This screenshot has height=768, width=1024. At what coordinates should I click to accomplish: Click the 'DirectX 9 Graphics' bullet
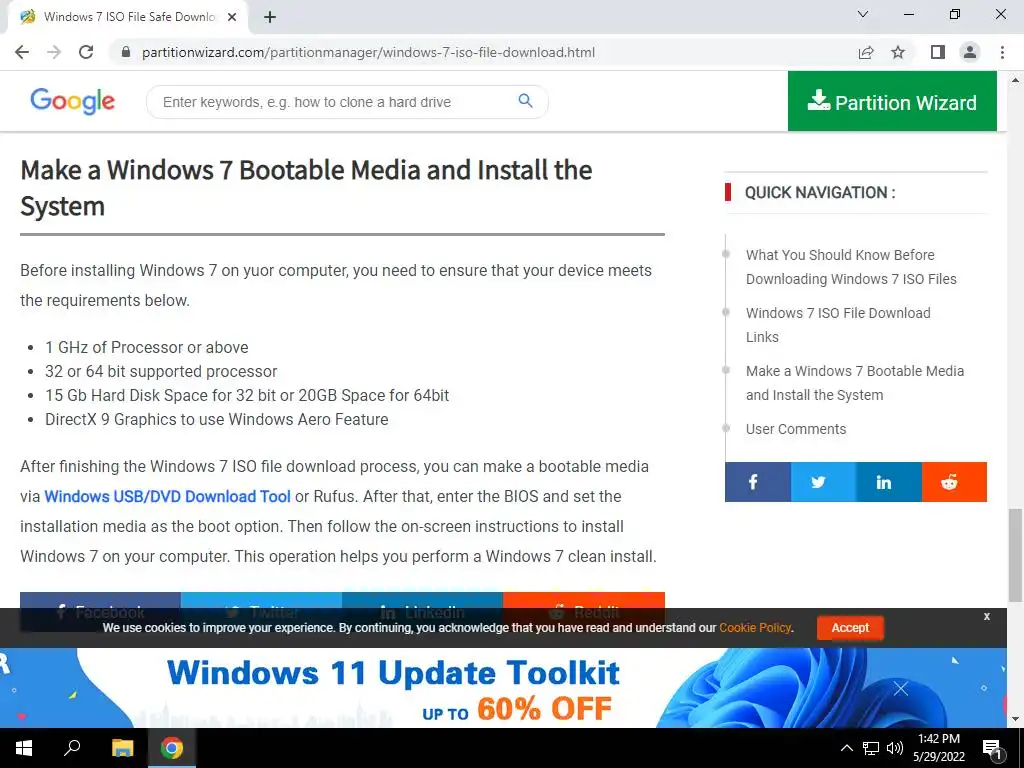[x=216, y=419]
